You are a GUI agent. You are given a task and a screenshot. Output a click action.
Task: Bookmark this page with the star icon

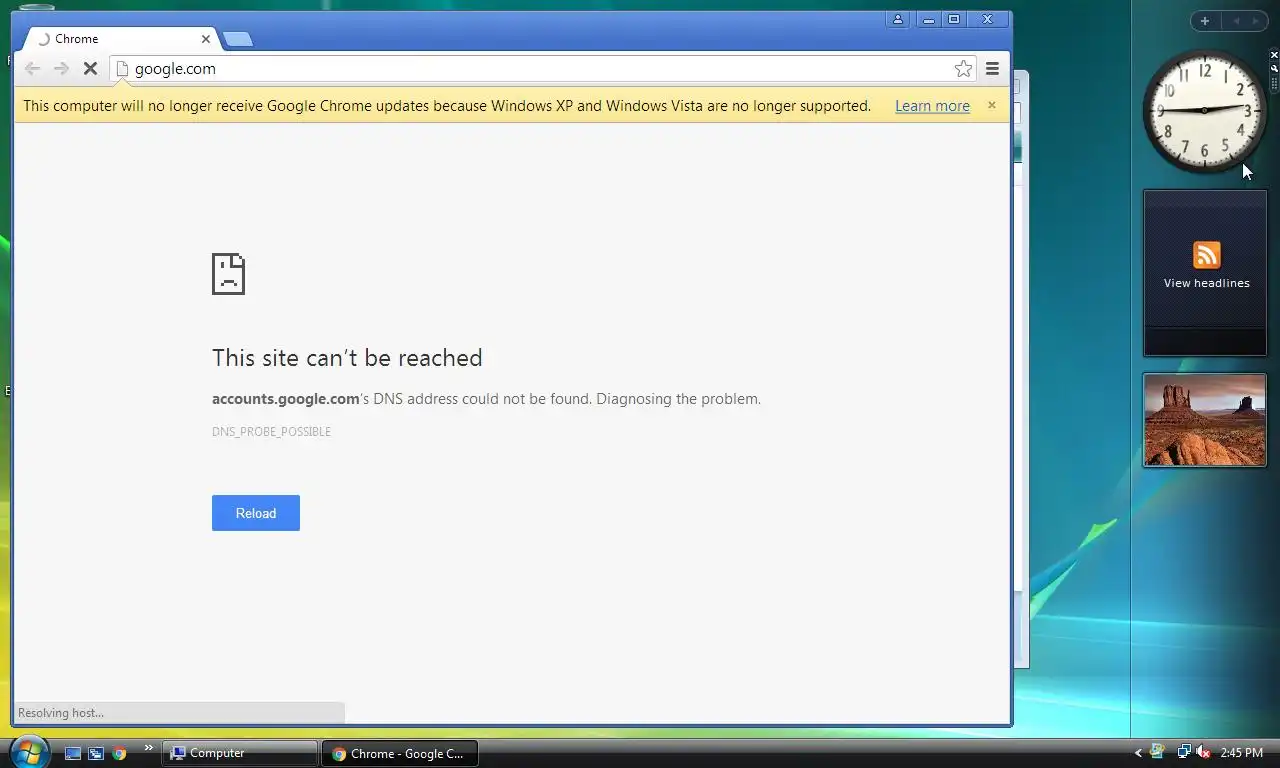pos(963,68)
